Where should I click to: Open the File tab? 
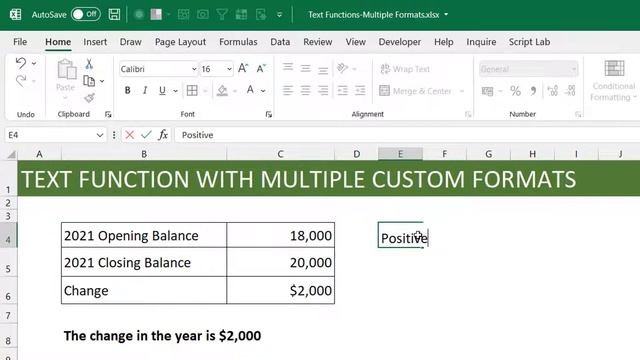pos(20,42)
